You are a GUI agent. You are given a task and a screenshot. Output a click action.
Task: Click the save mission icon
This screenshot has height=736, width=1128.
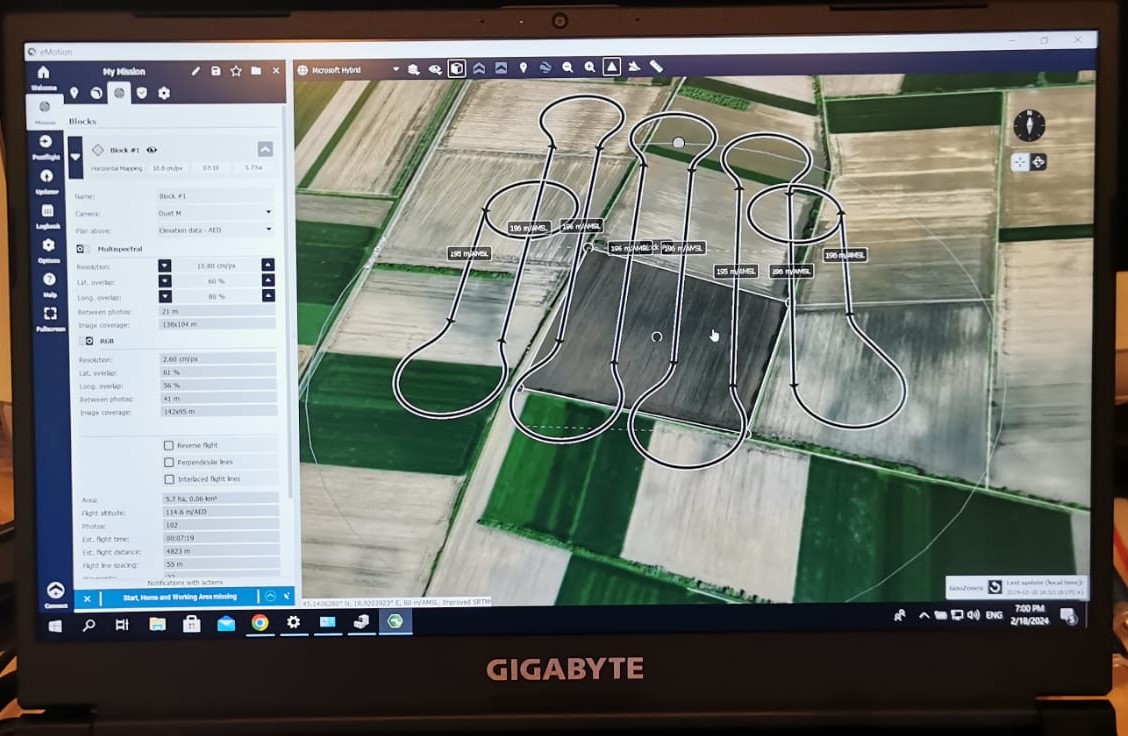pos(216,71)
